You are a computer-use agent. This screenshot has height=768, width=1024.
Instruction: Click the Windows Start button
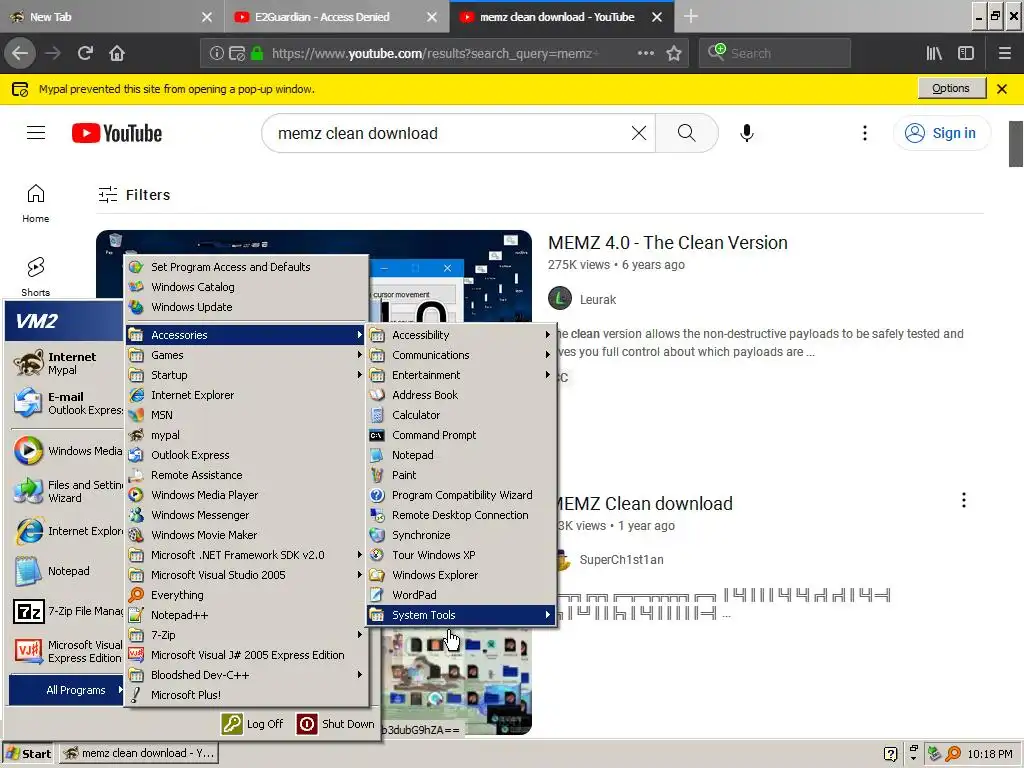(29, 754)
